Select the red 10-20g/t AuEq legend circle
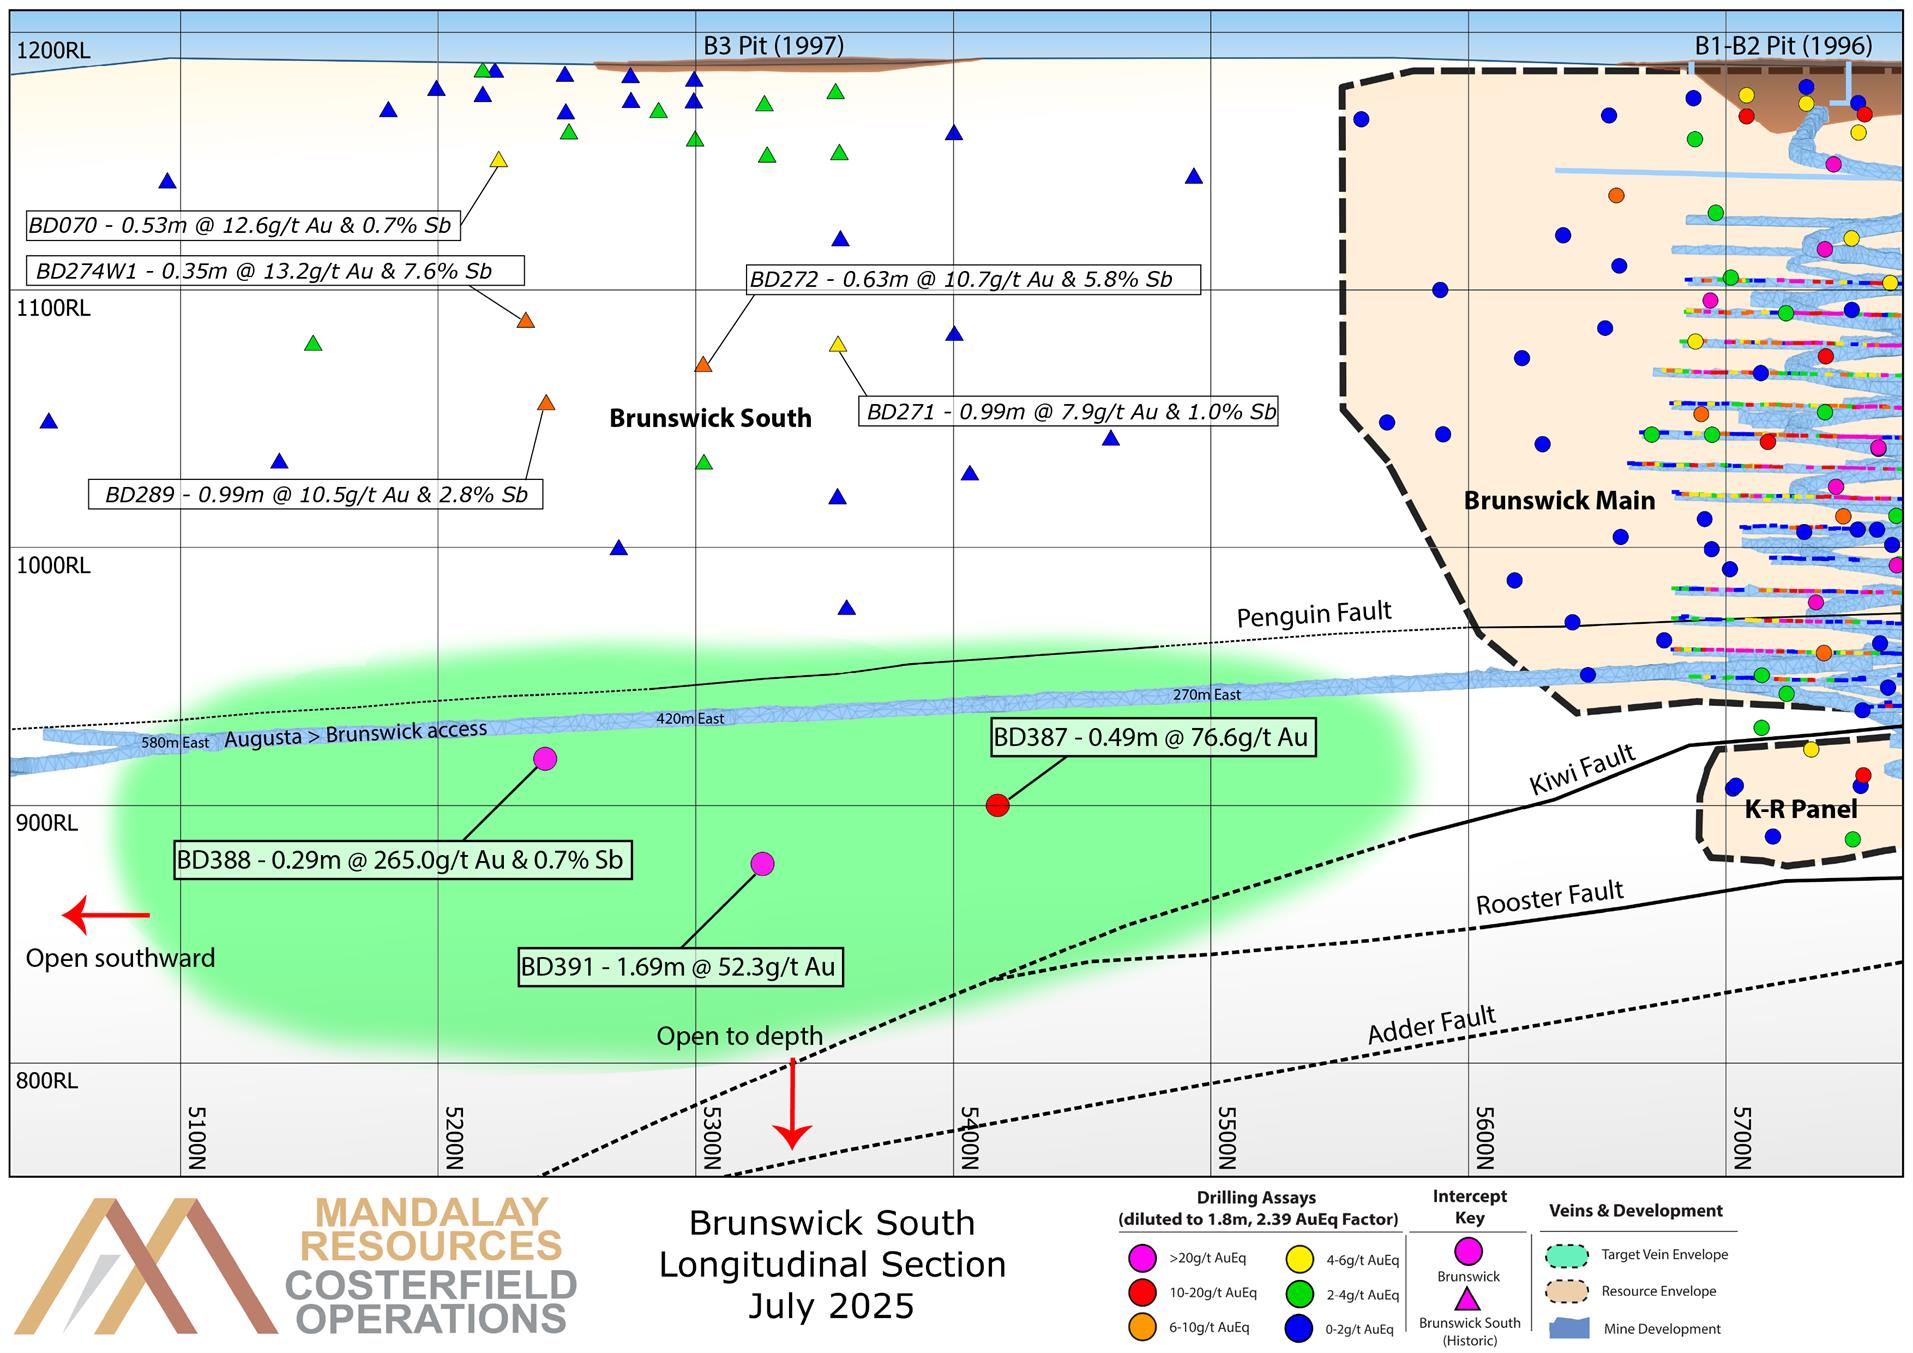This screenshot has width=1913, height=1353. pyautogui.click(x=1141, y=1293)
